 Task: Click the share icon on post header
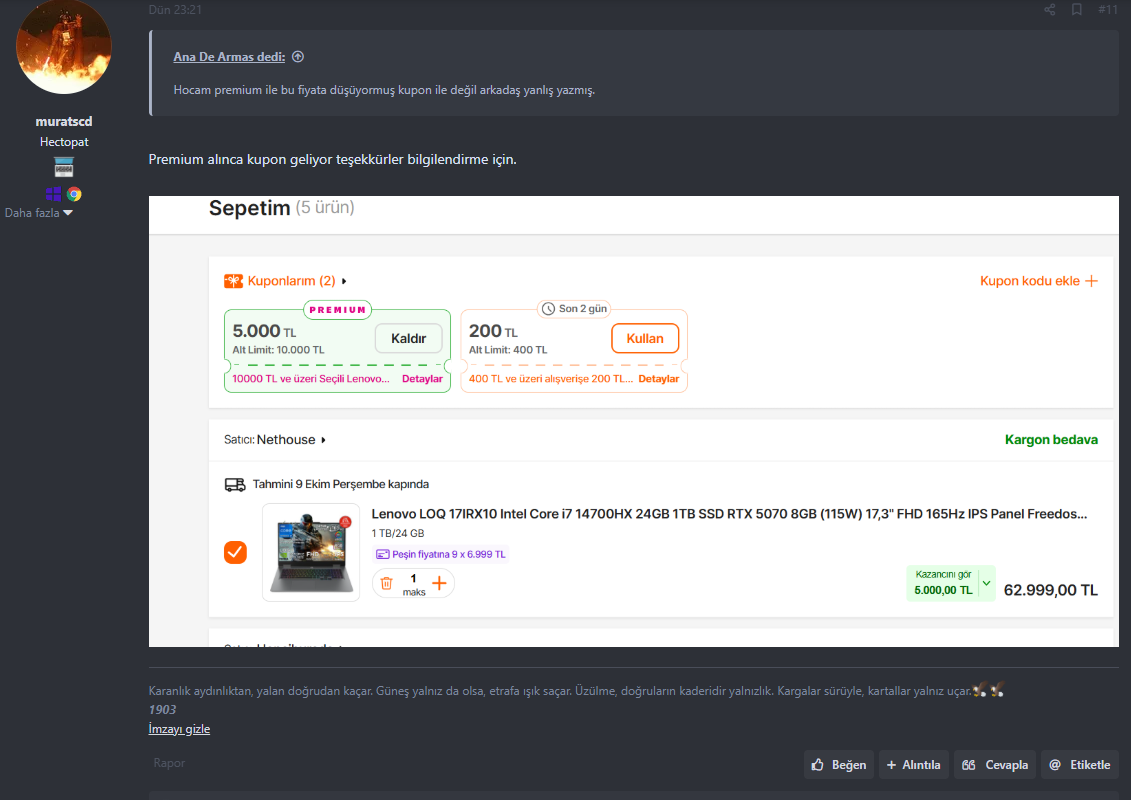coord(1049,9)
